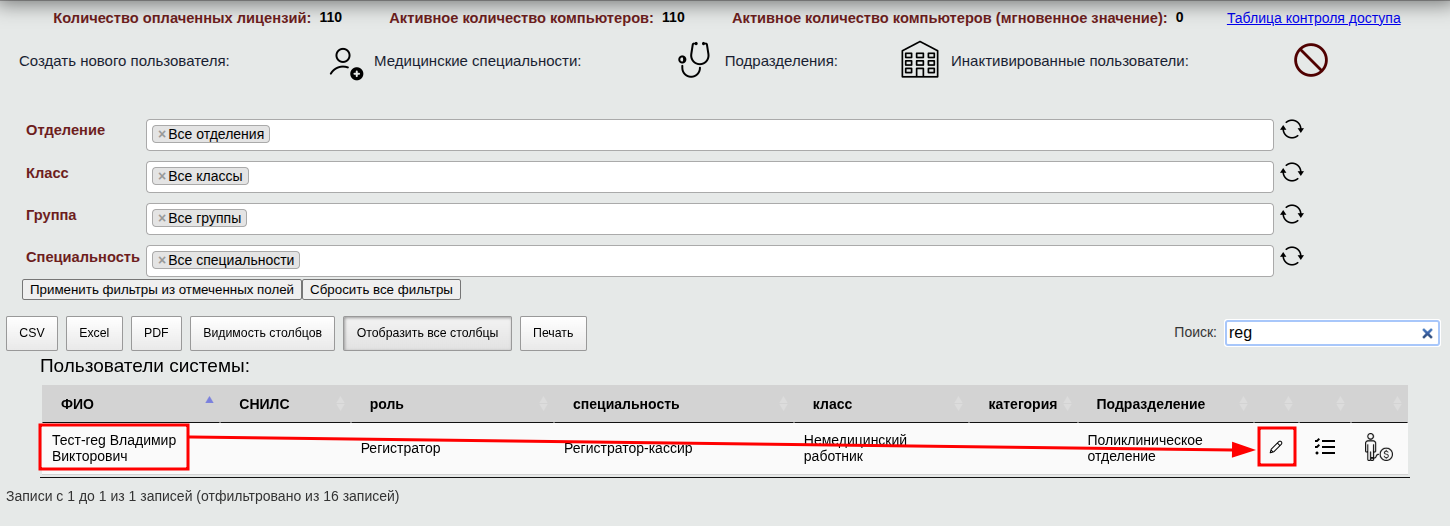Export table with Excel button
Image resolution: width=1450 pixels, height=526 pixels.
coord(94,333)
